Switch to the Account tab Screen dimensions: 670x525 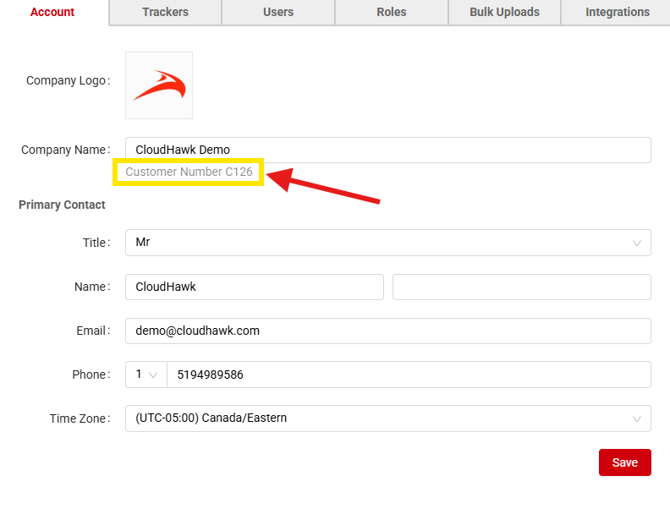pyautogui.click(x=52, y=12)
